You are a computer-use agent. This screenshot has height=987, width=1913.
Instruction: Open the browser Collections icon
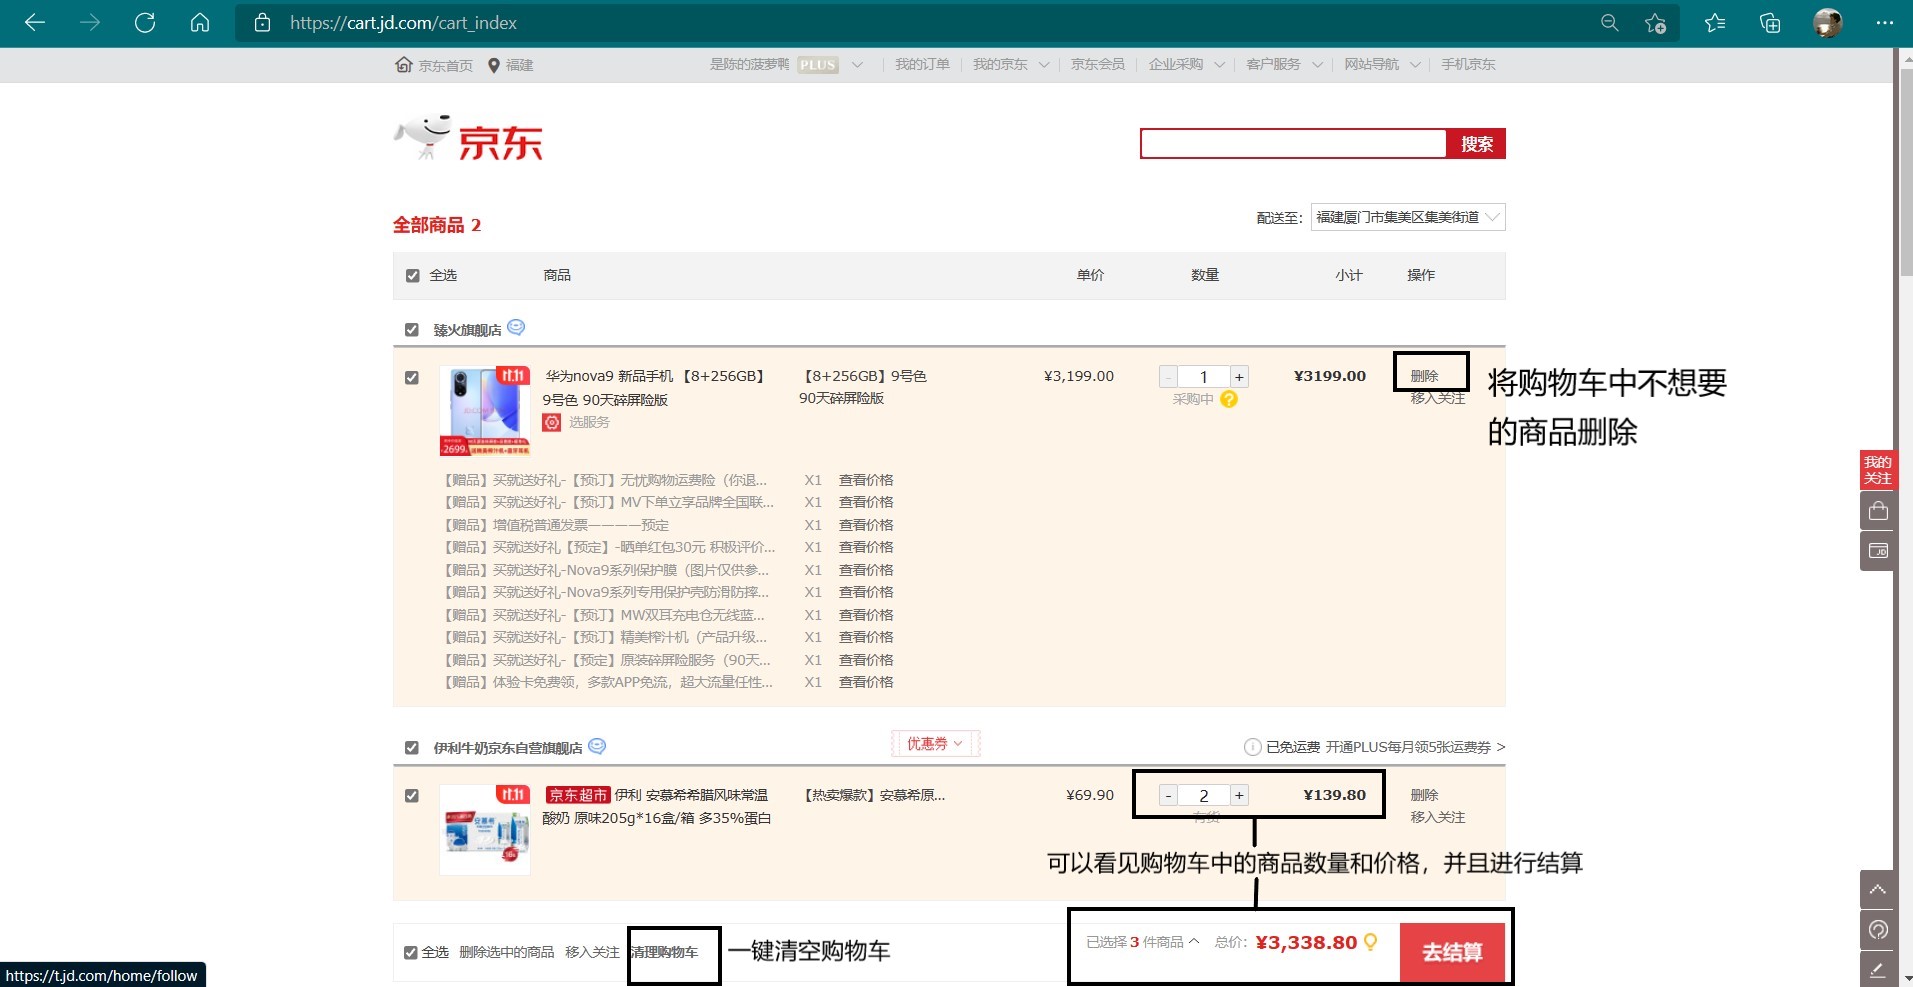point(1770,23)
